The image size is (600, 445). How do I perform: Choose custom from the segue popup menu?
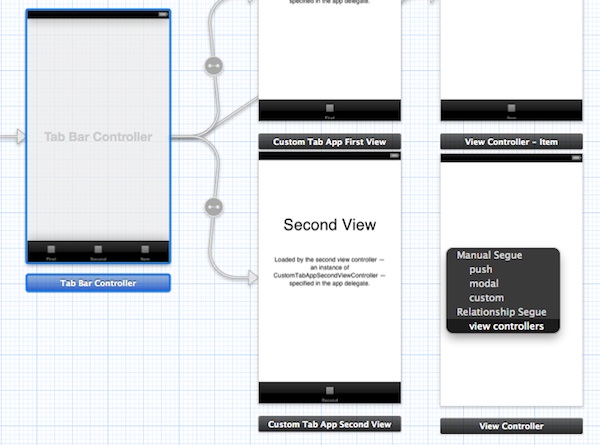point(486,298)
